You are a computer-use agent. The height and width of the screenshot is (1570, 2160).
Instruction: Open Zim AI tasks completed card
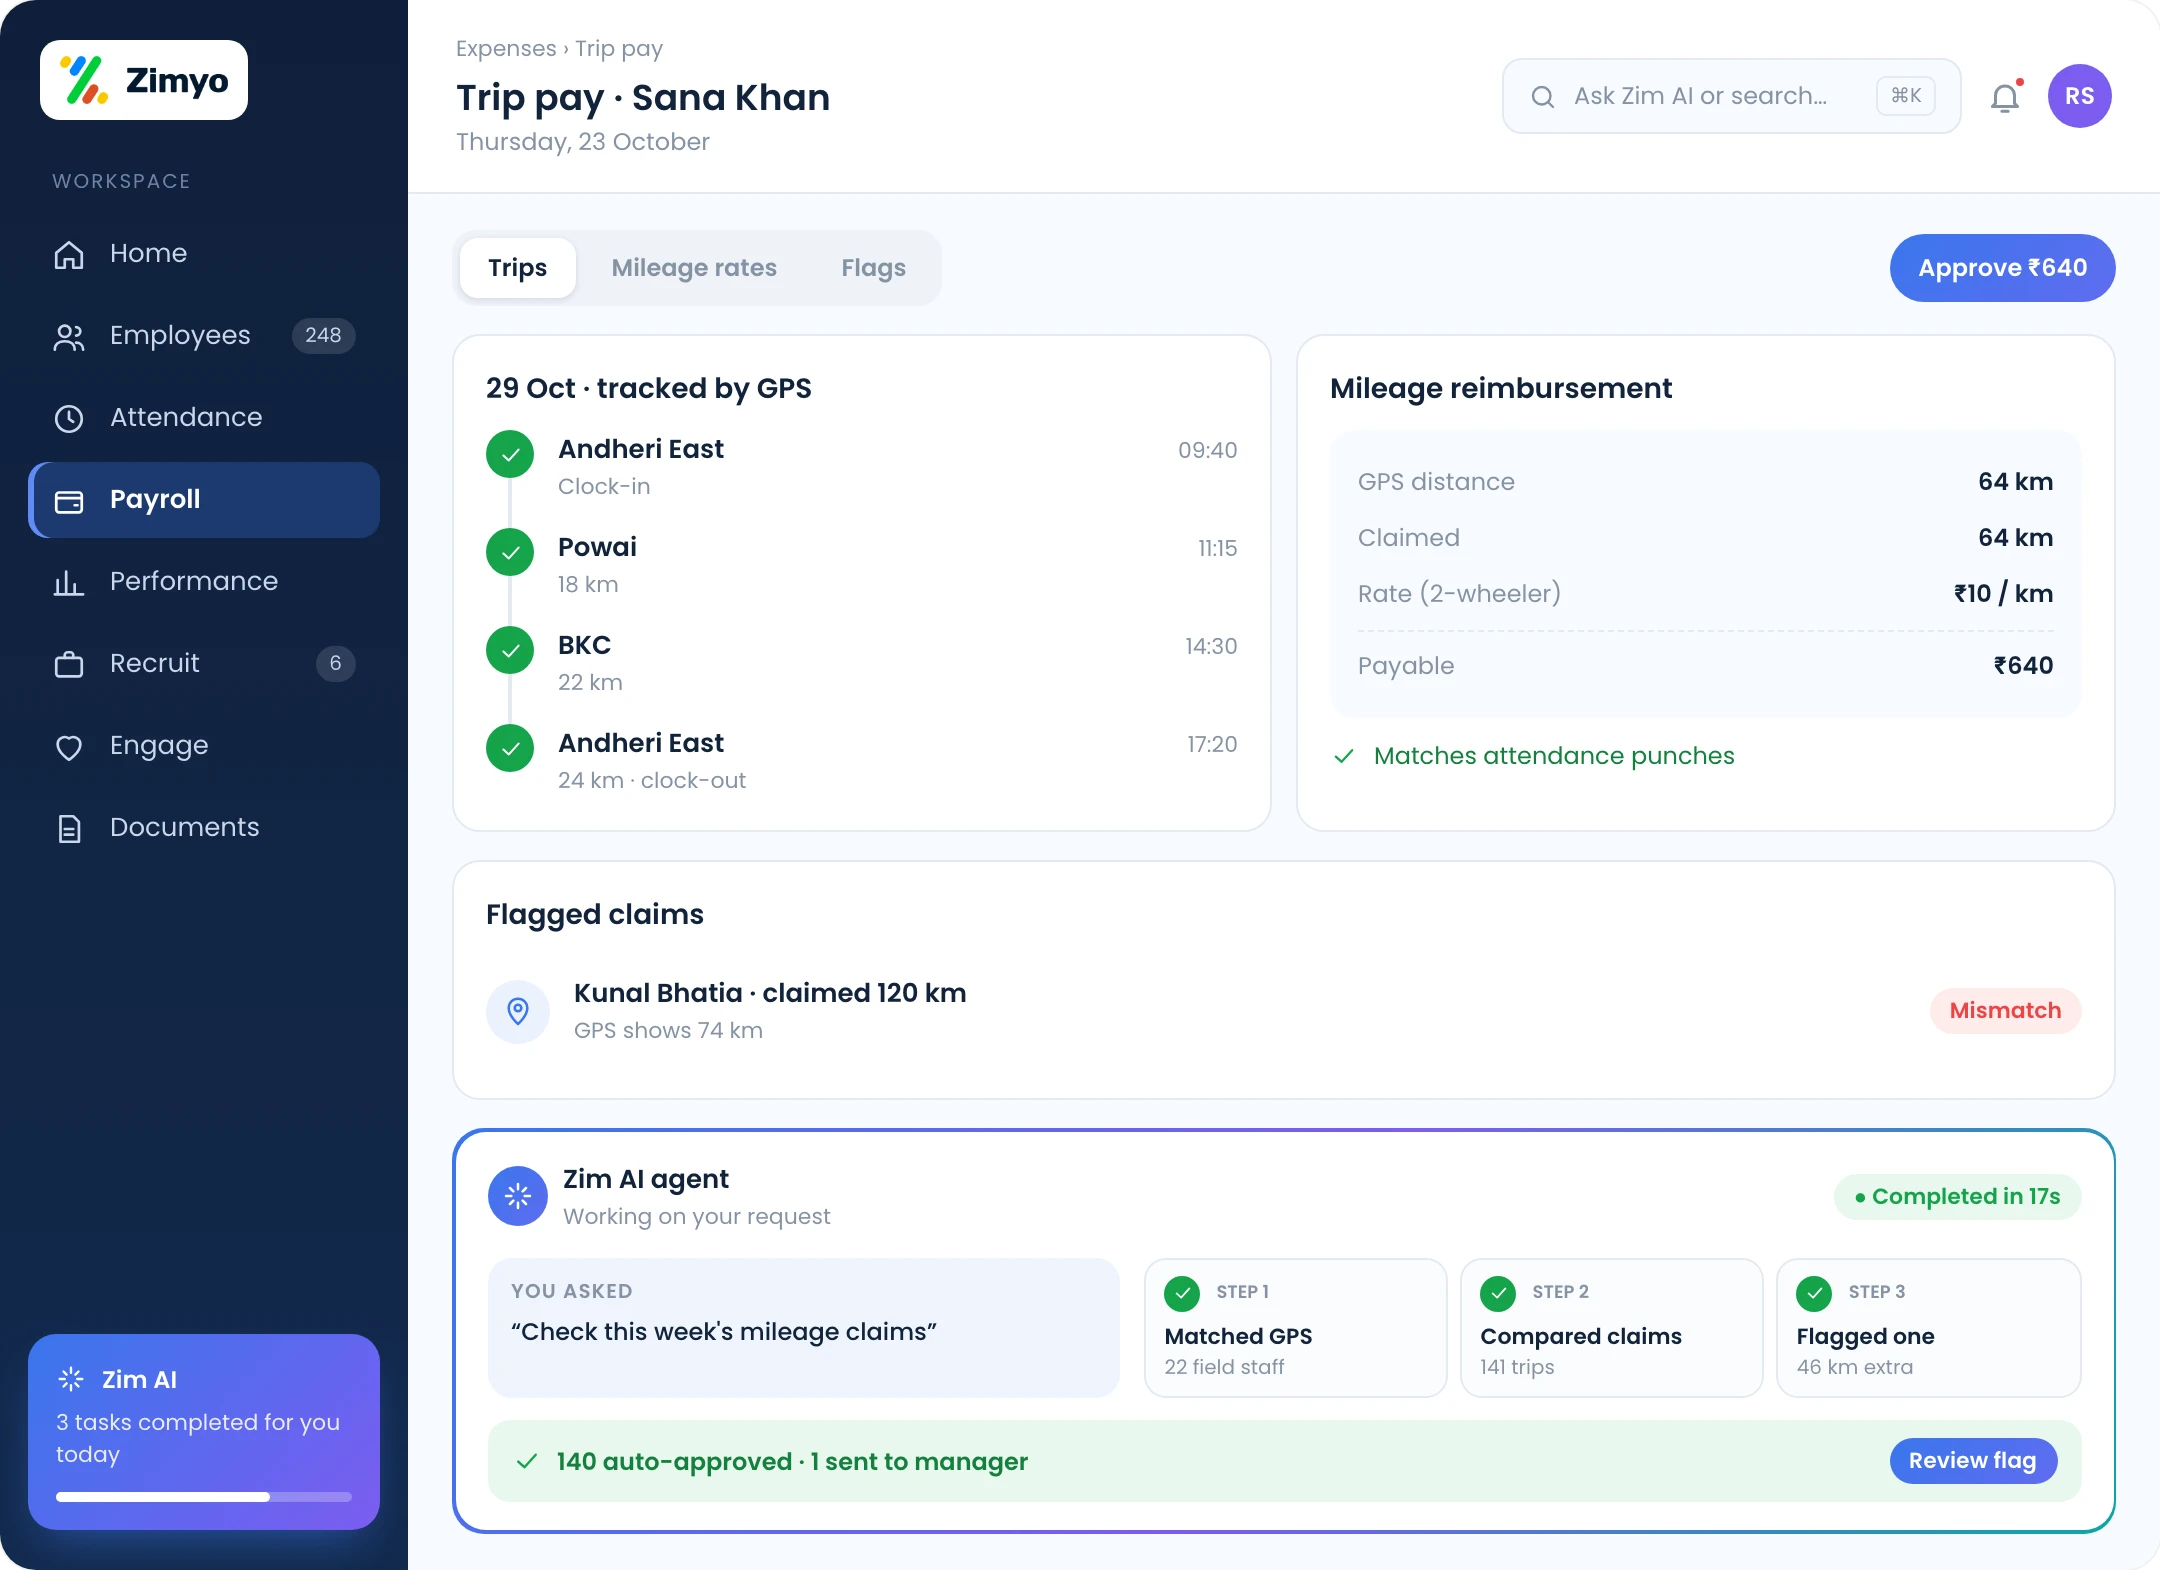(204, 1432)
